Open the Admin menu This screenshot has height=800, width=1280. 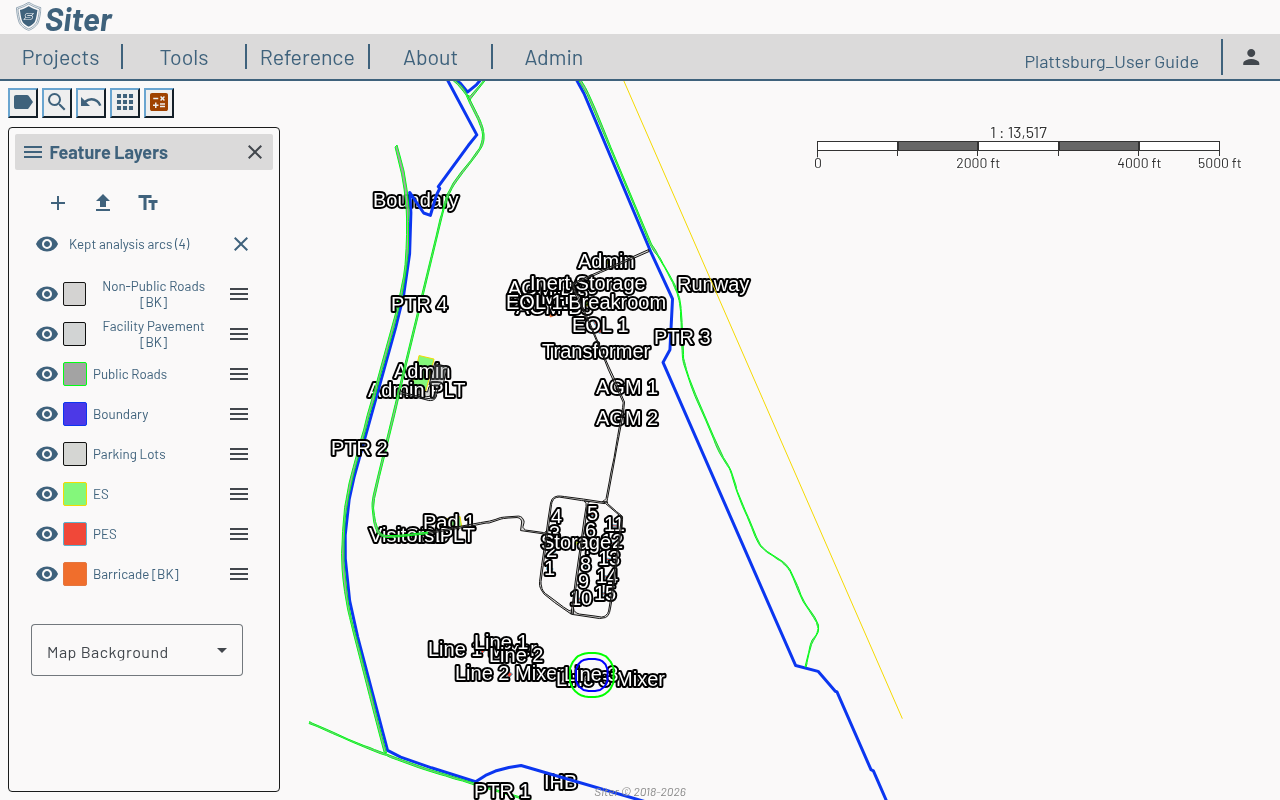click(x=554, y=58)
